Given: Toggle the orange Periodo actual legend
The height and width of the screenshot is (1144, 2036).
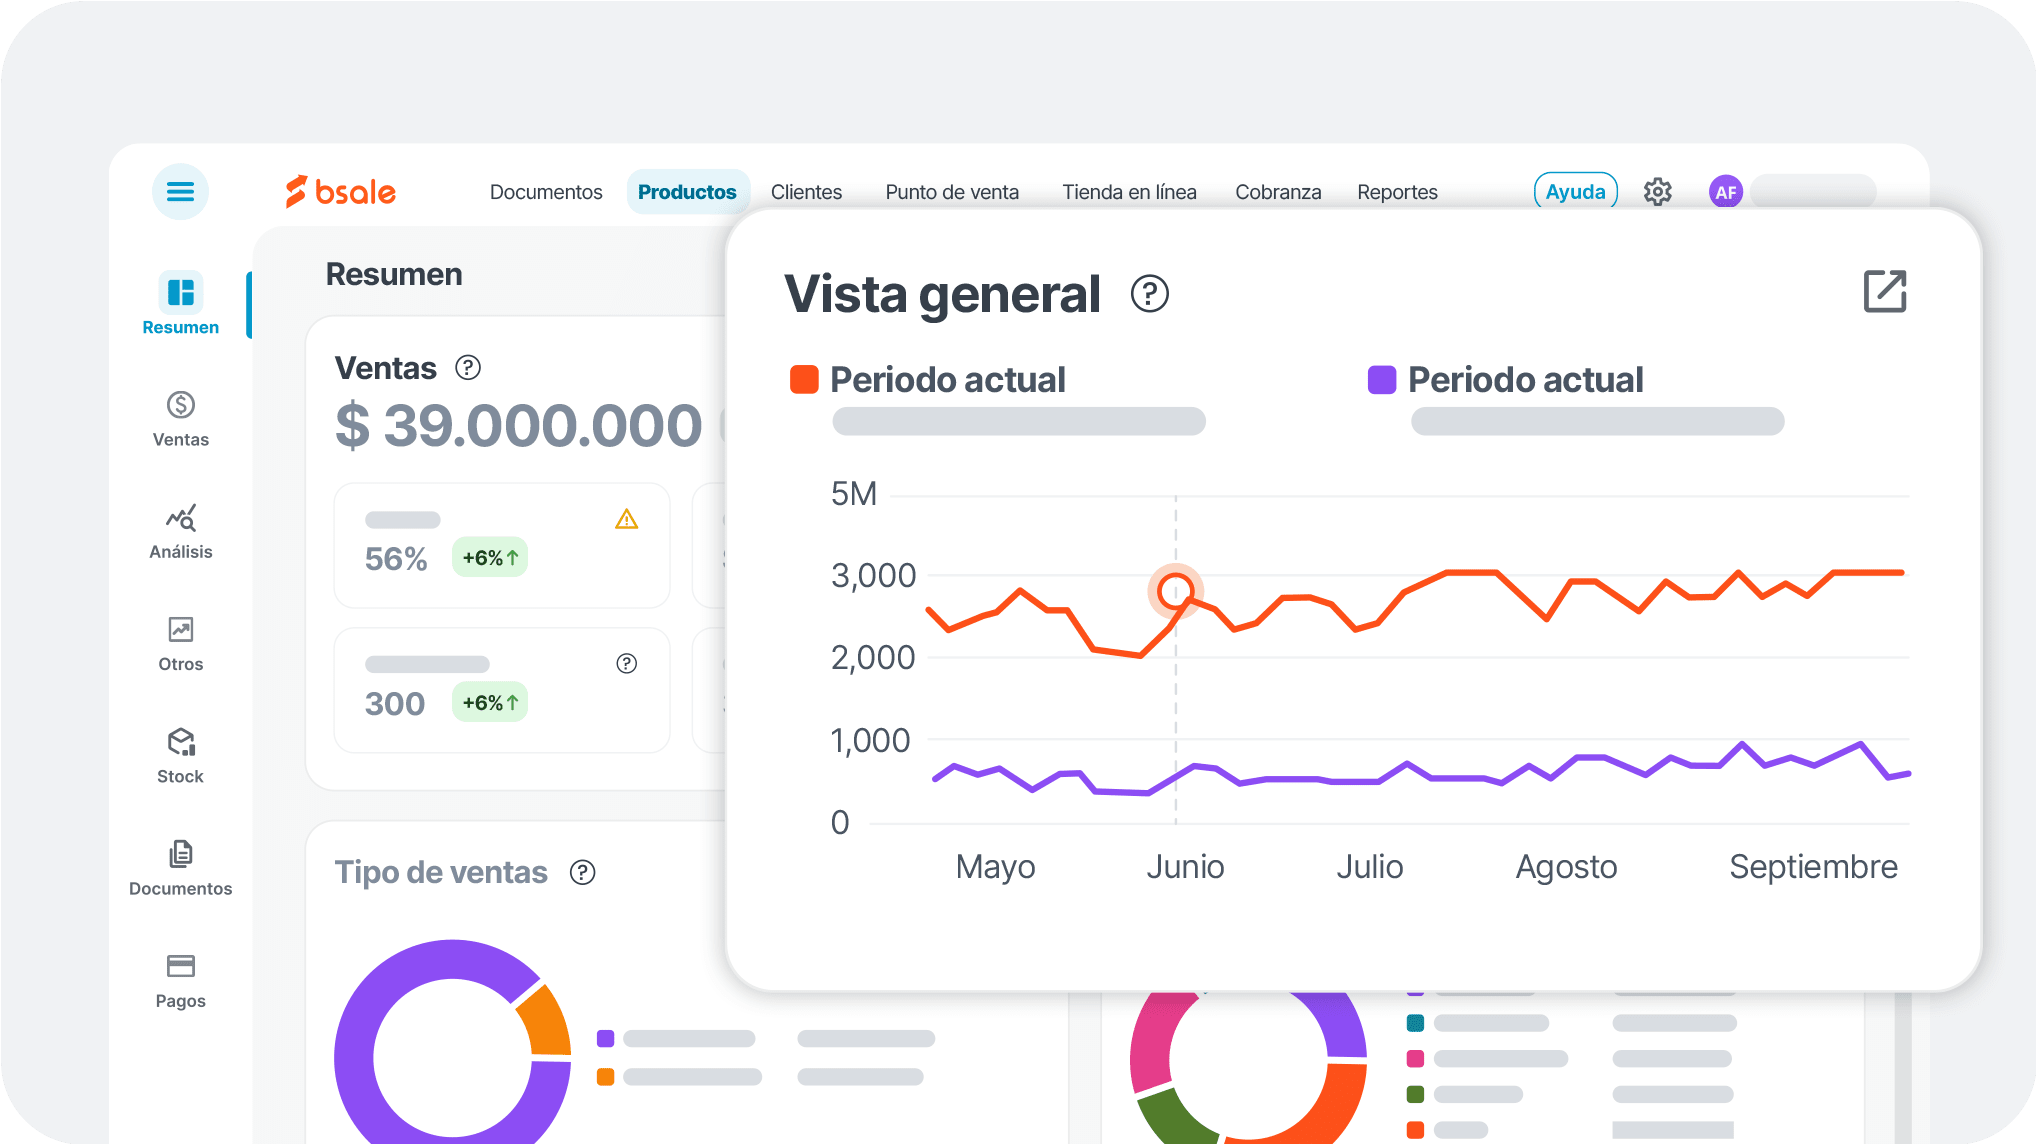Looking at the screenshot, I should 804,378.
